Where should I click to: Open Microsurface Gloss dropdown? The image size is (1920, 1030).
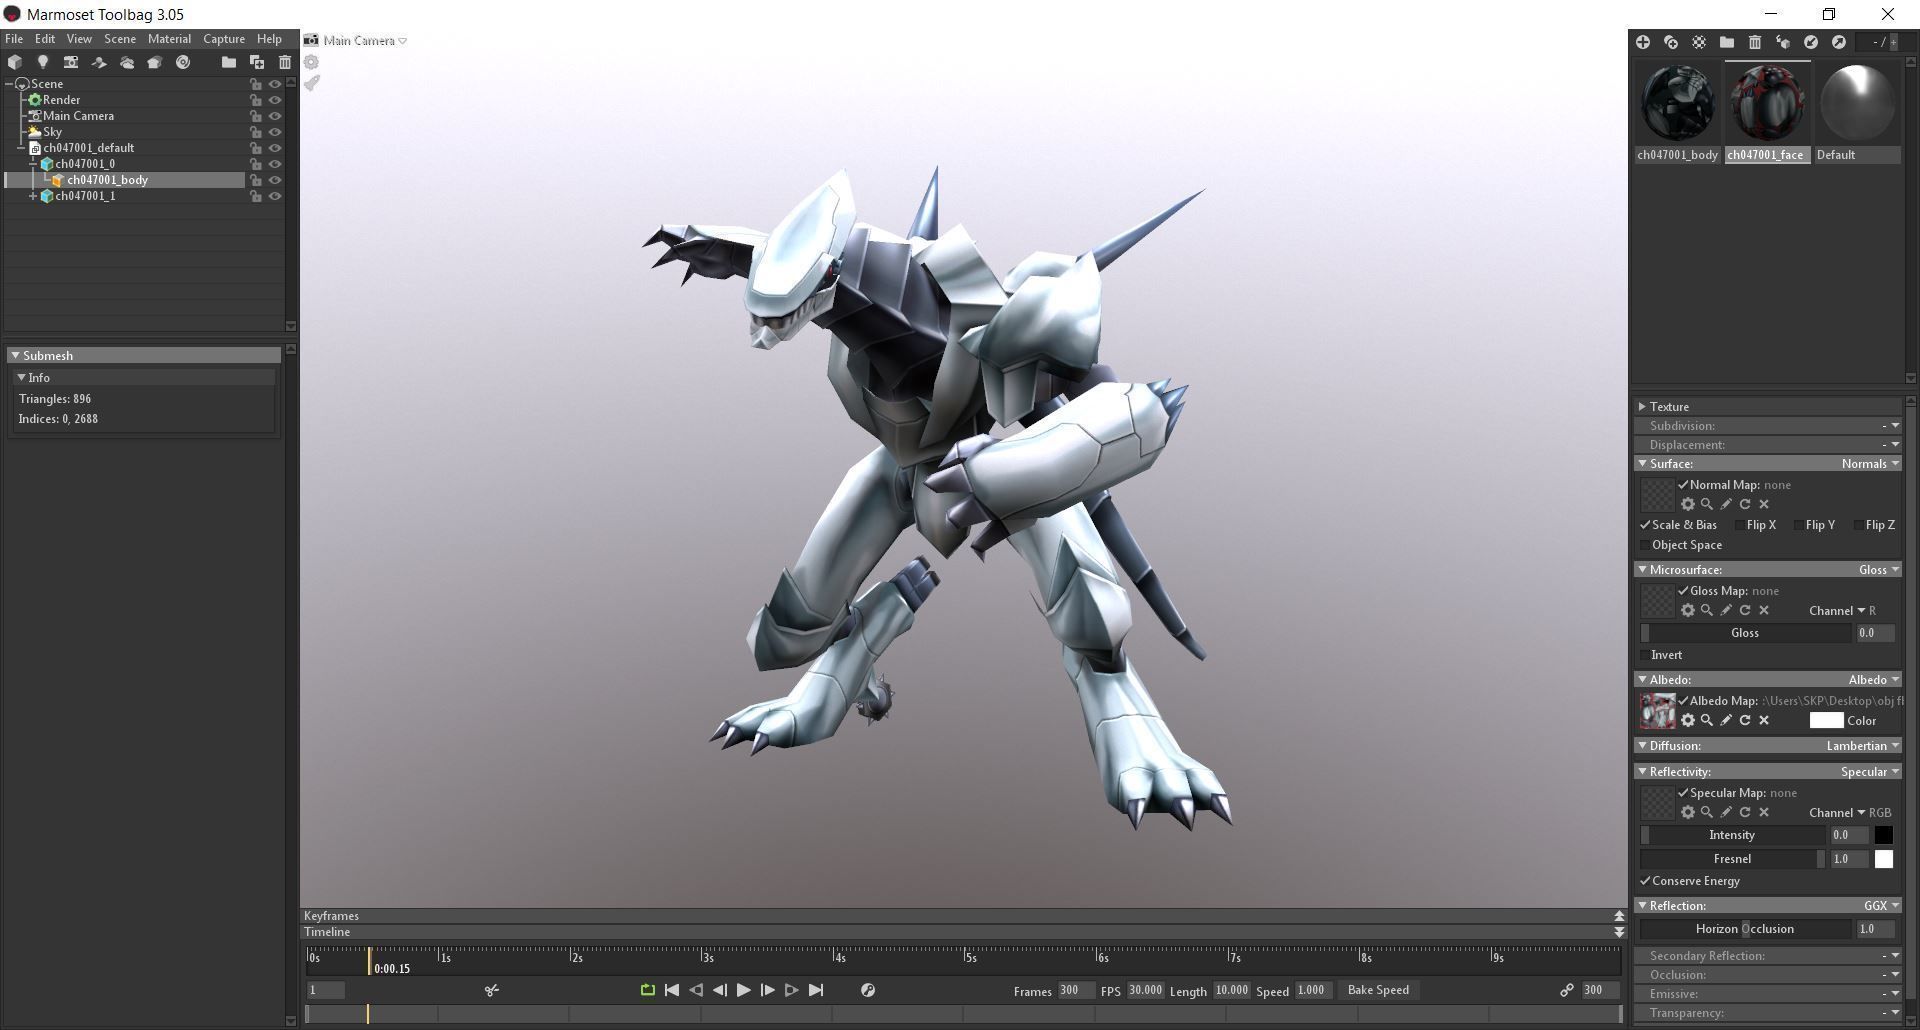click(1879, 570)
